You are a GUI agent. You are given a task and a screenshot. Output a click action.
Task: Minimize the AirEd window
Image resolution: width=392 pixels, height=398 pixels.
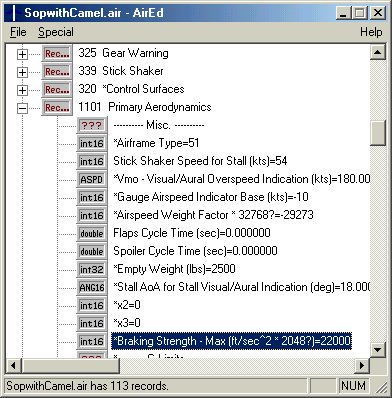(343, 13)
